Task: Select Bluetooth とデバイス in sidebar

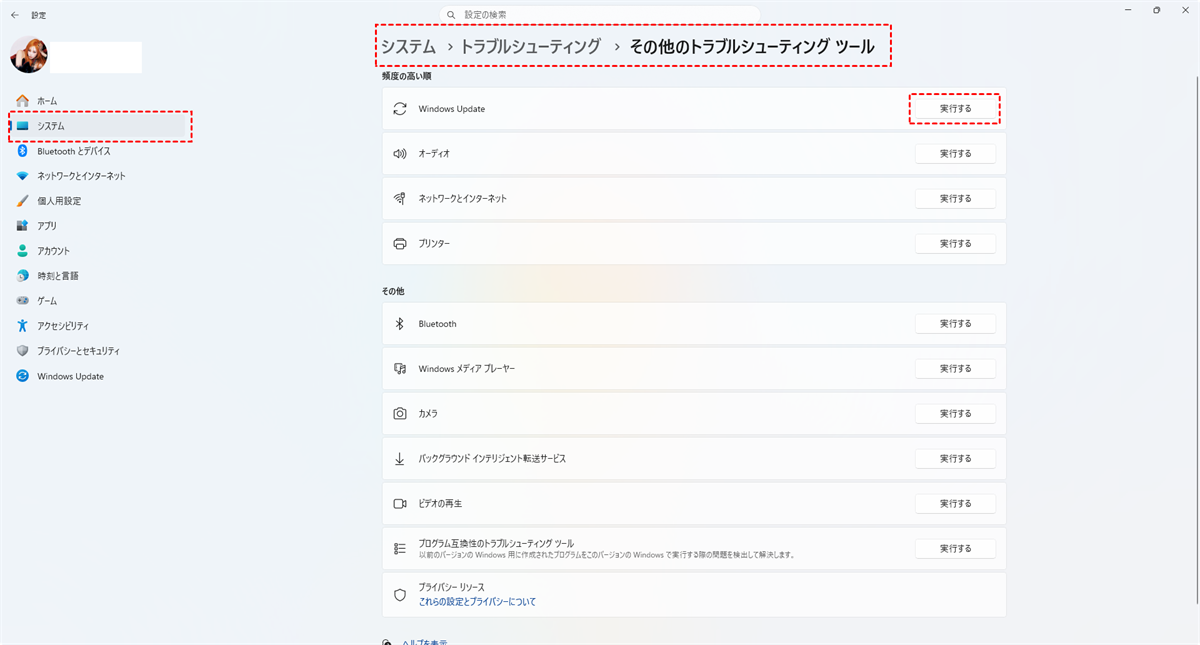Action: [x=73, y=151]
